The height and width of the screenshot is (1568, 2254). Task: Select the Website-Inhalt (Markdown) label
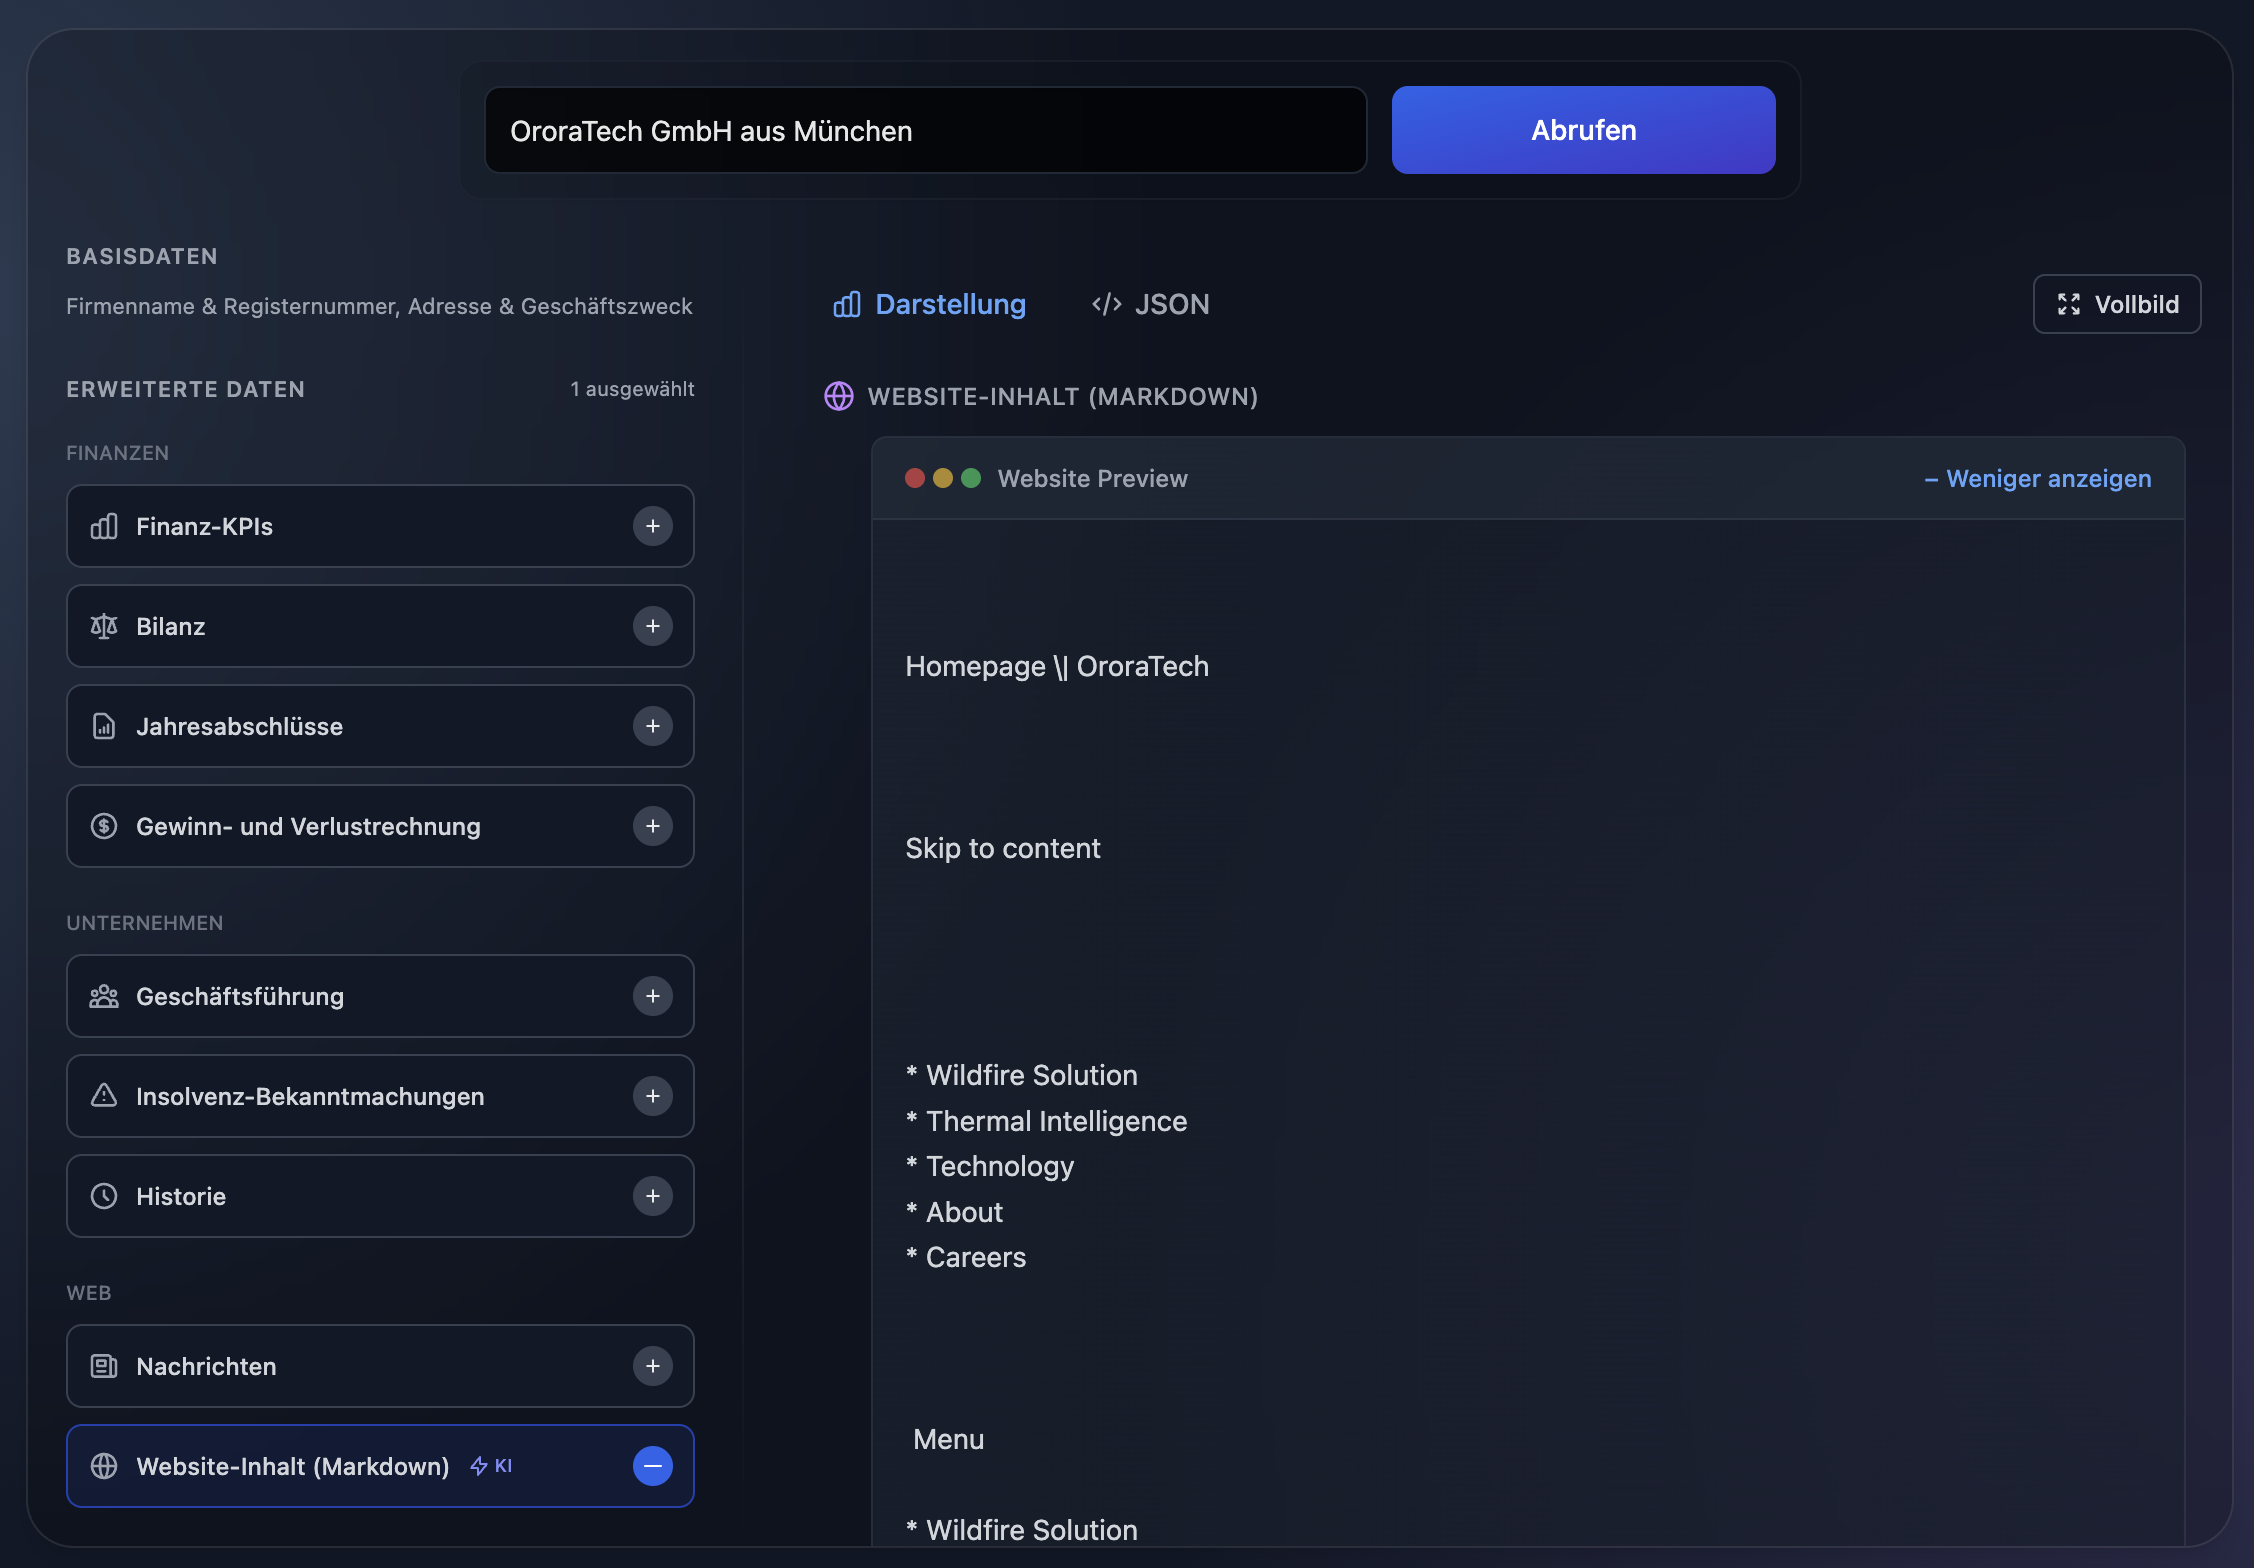293,1466
